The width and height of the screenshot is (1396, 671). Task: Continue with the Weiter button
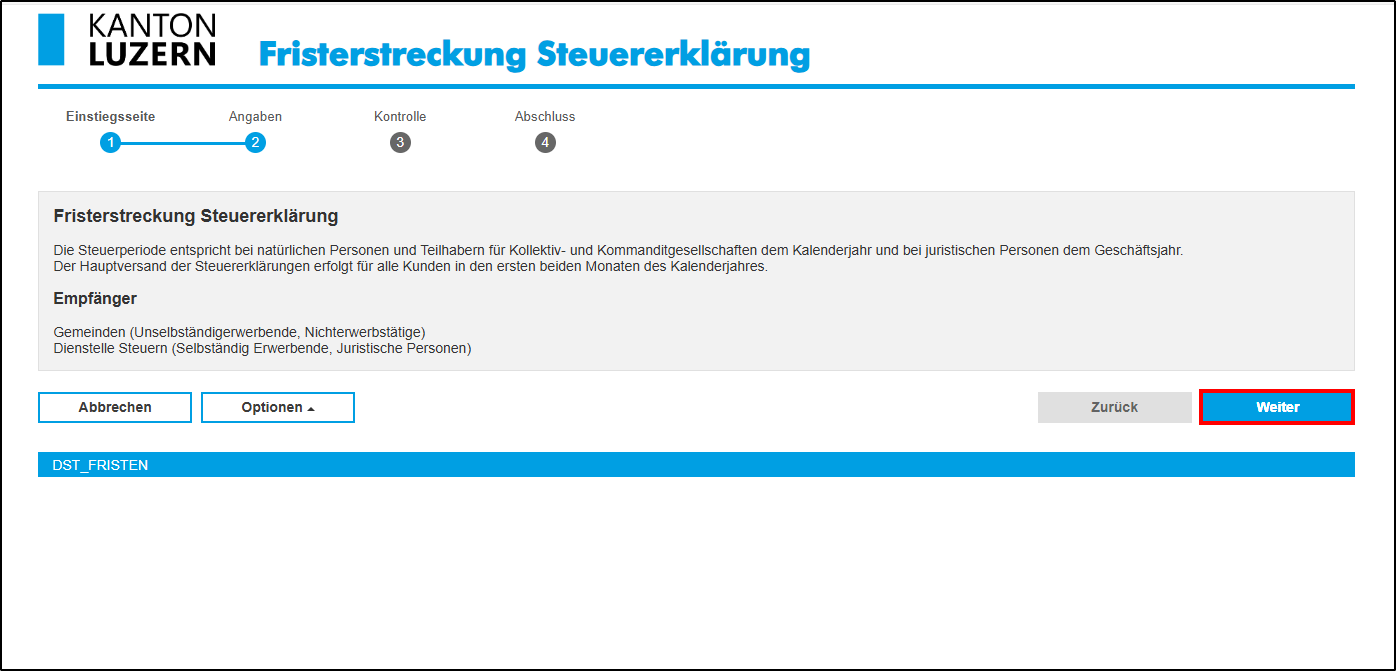pos(1277,408)
